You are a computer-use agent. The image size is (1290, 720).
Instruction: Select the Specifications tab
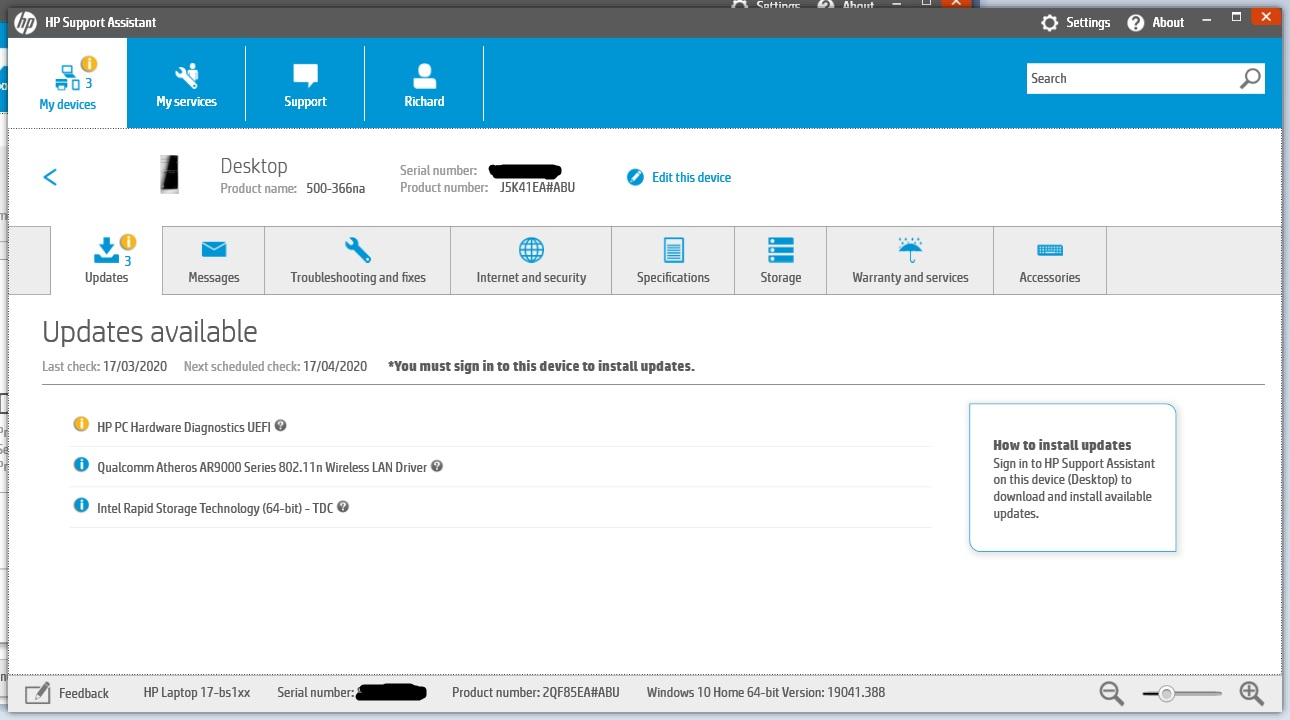pos(673,260)
